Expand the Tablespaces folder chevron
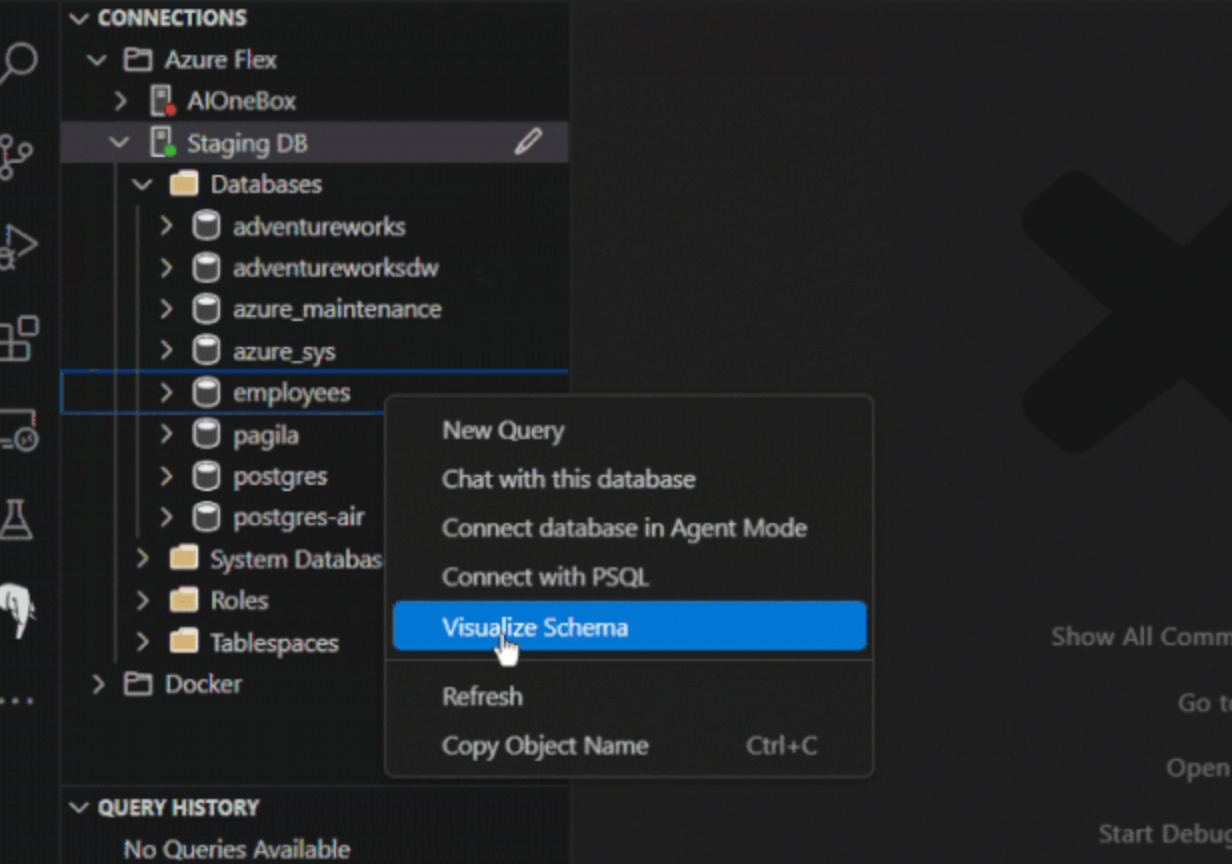This screenshot has height=864, width=1232. tap(143, 642)
